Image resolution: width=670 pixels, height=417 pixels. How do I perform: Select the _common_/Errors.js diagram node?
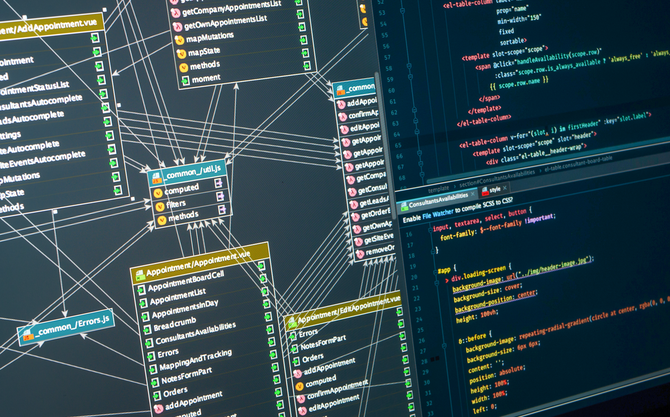pos(66,327)
